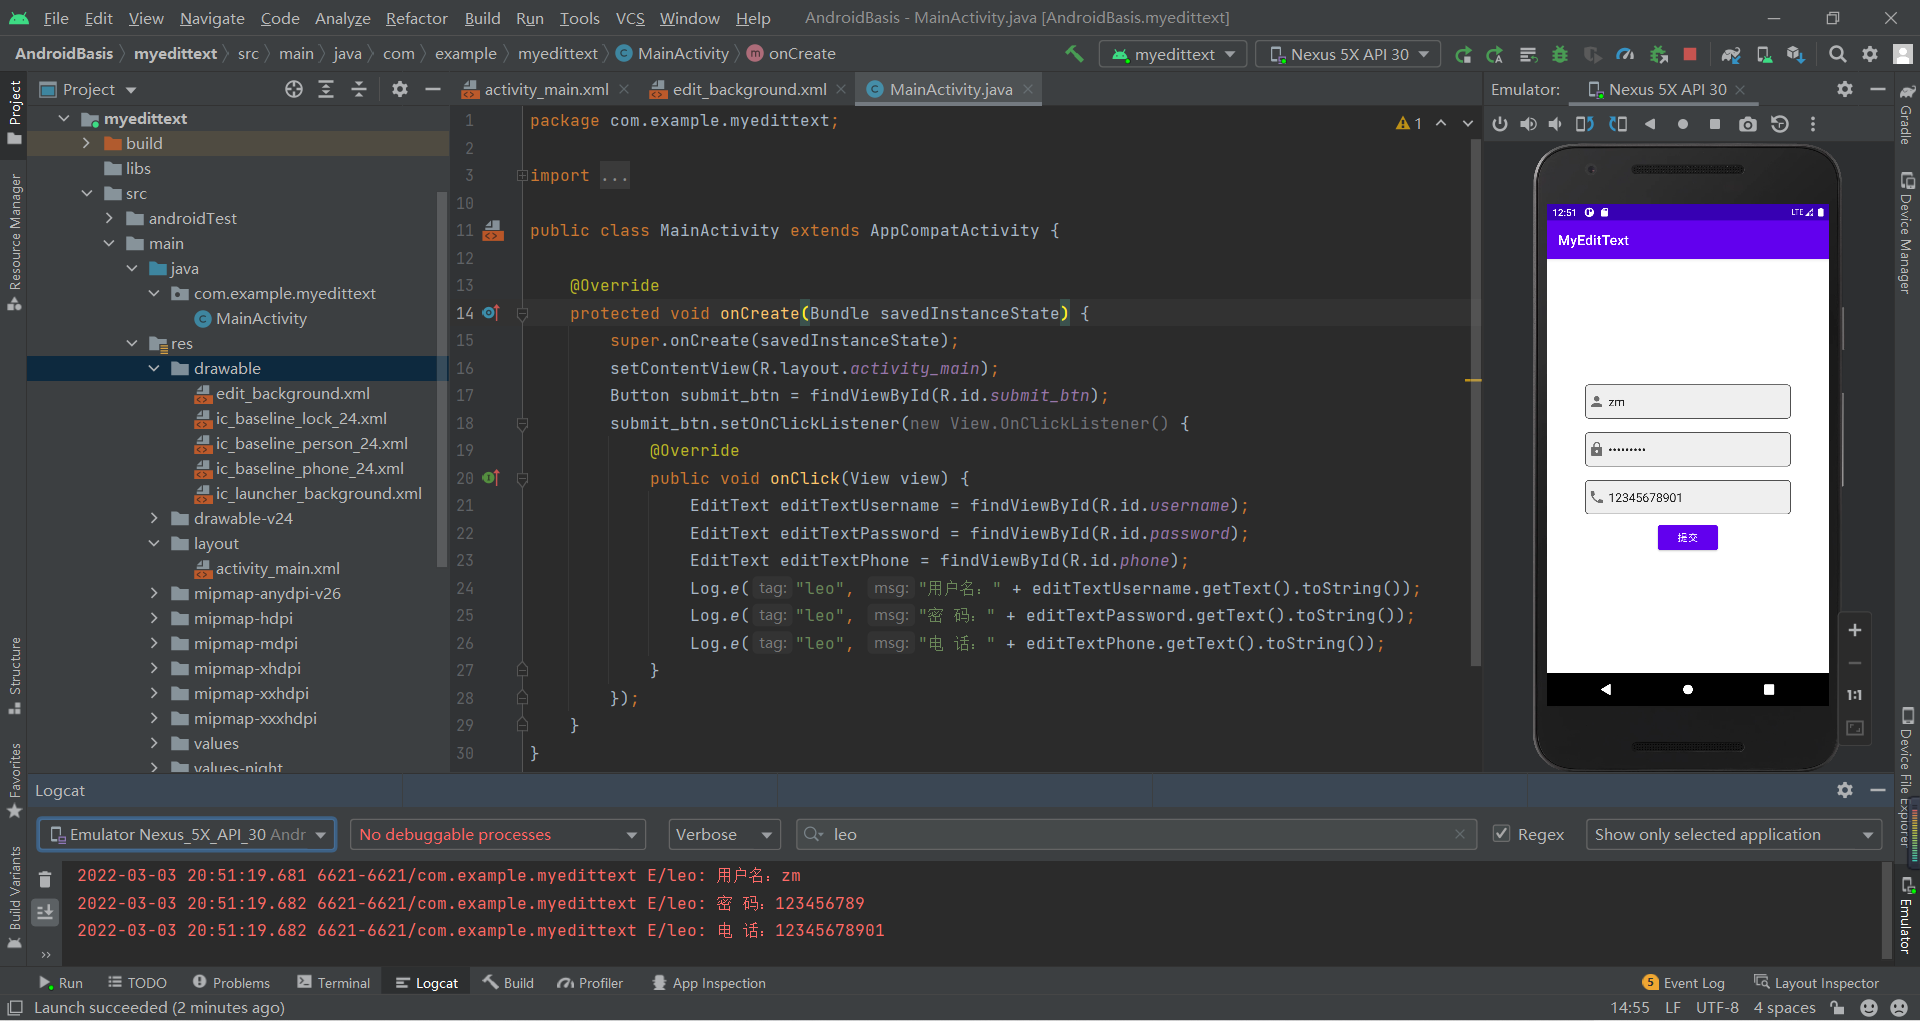Click emulator volume down icon
1920x1021 pixels.
tap(1555, 124)
